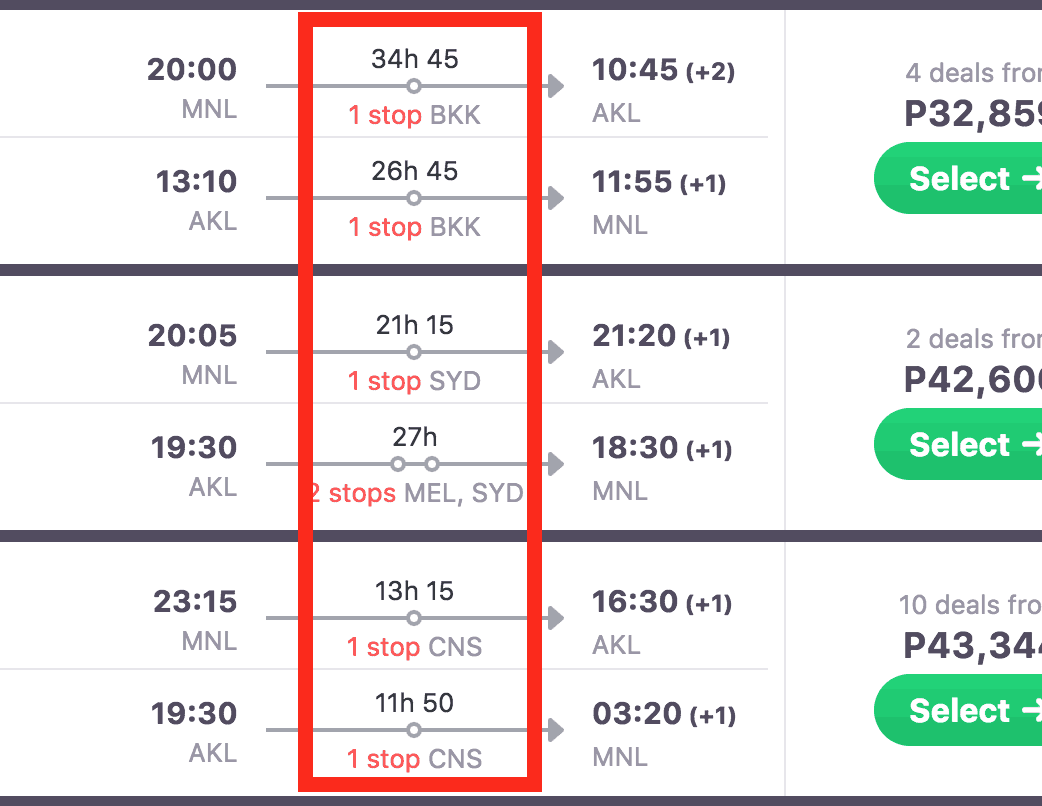Click the 20:00 MNL departure time
The image size is (1042, 806).
tap(192, 70)
